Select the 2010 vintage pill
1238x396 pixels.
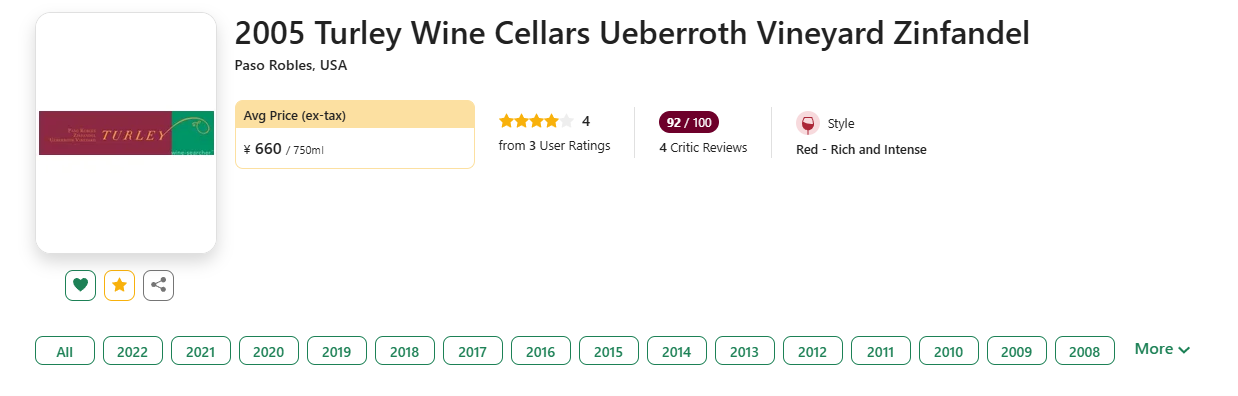point(949,351)
